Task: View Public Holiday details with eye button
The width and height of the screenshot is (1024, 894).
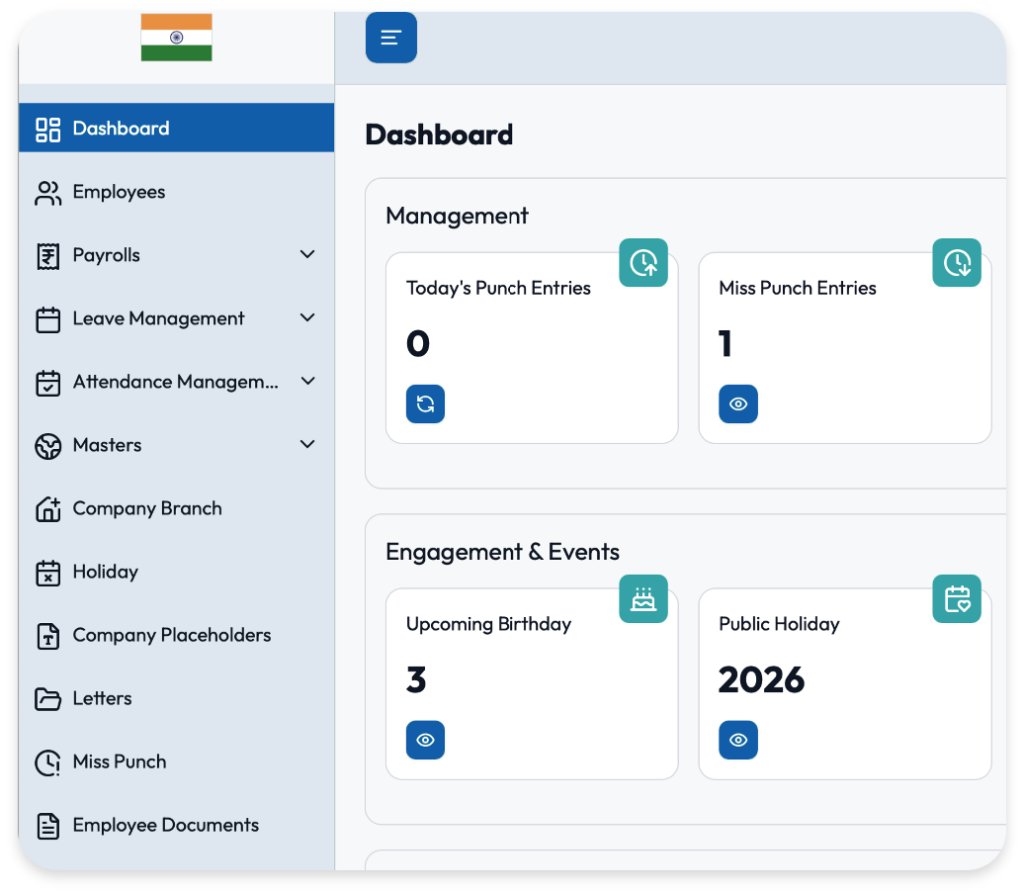Action: click(738, 740)
